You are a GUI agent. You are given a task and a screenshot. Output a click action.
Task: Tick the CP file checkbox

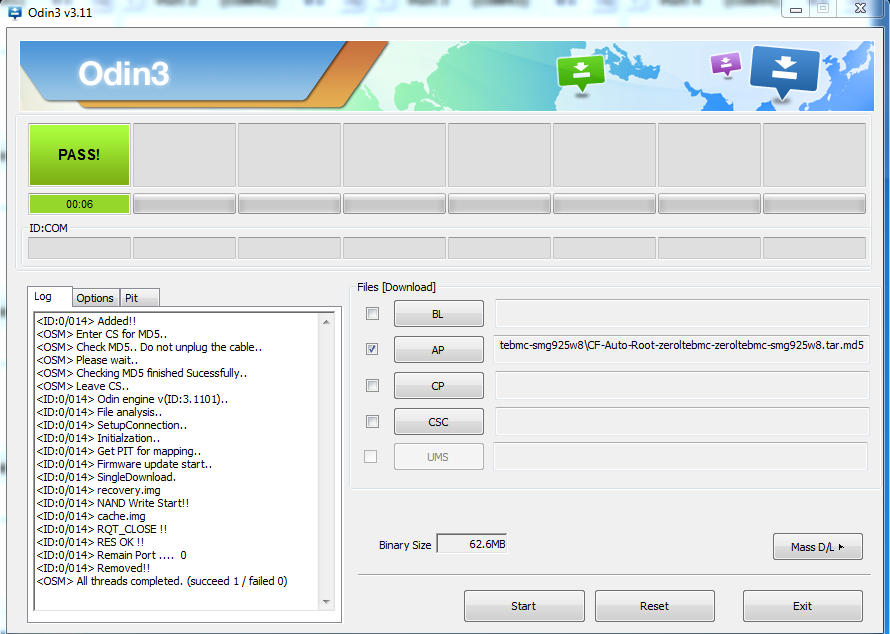(372, 386)
